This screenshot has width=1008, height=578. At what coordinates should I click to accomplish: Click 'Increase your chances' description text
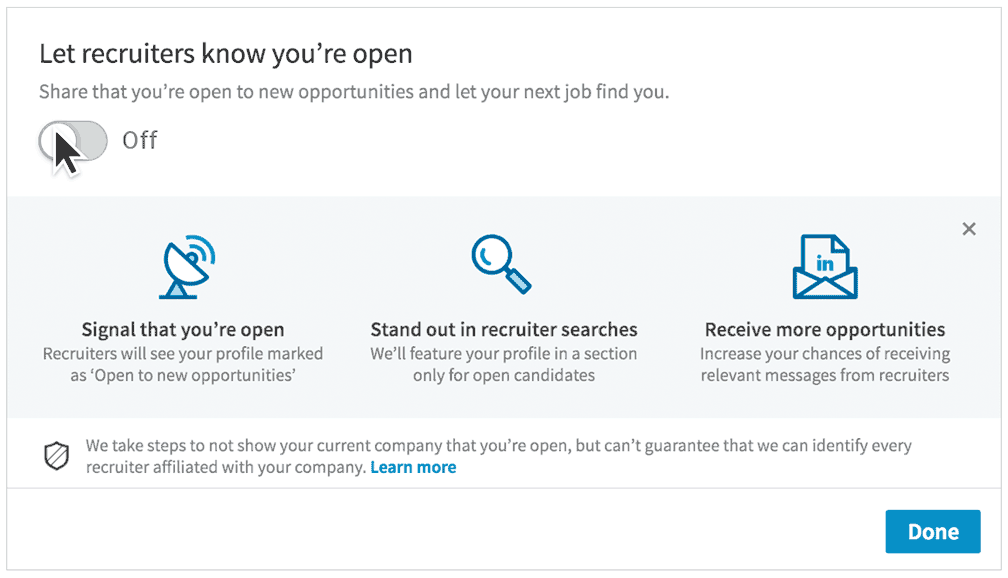coord(825,354)
